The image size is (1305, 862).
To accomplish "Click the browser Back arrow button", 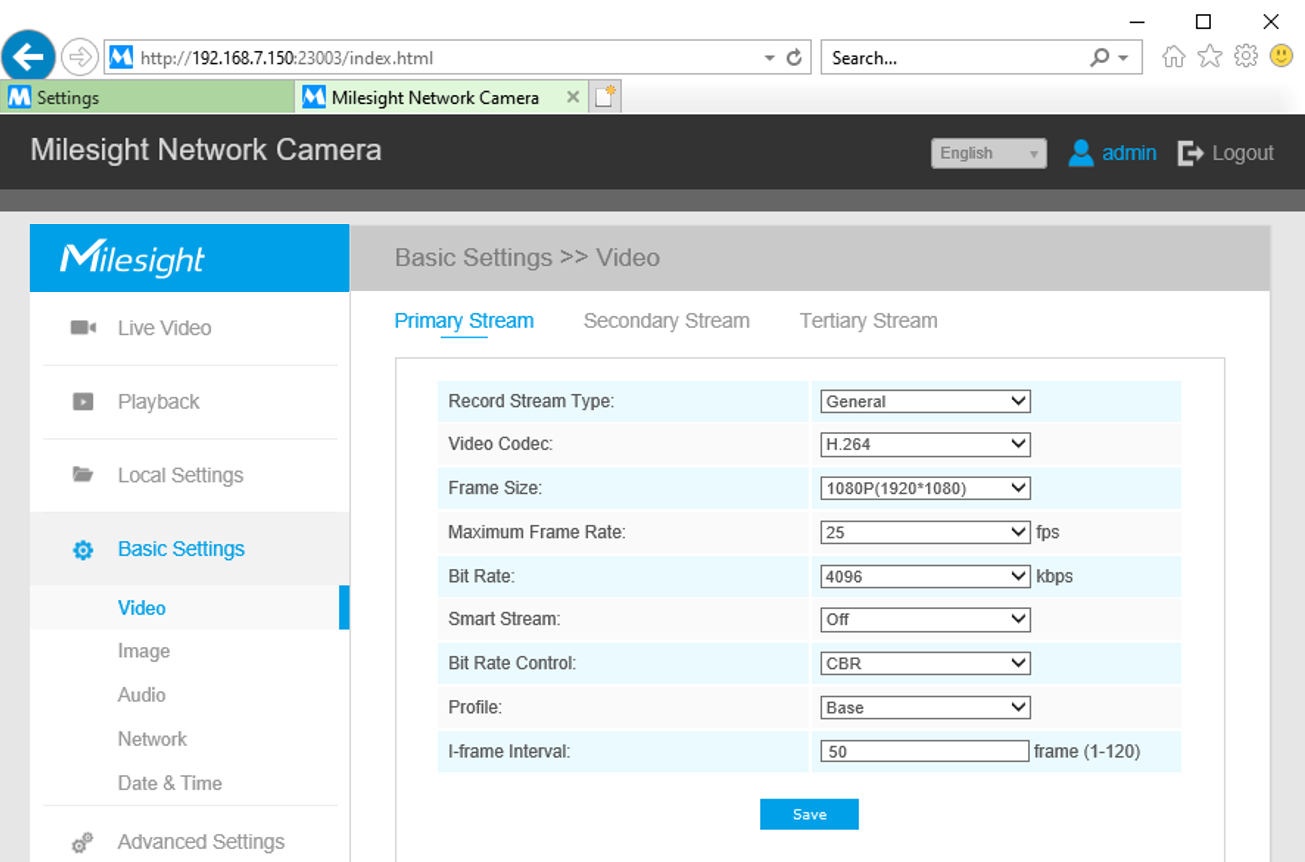I will tap(28, 57).
